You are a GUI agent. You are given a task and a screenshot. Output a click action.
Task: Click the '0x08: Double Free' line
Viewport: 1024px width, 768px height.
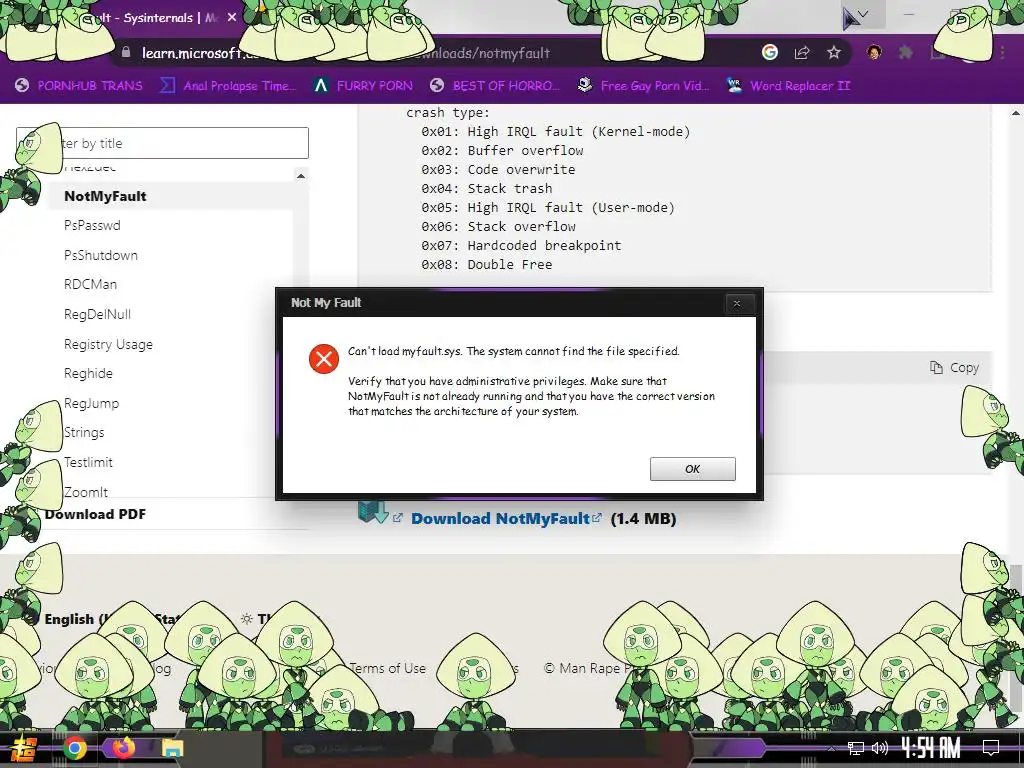pyautogui.click(x=487, y=264)
